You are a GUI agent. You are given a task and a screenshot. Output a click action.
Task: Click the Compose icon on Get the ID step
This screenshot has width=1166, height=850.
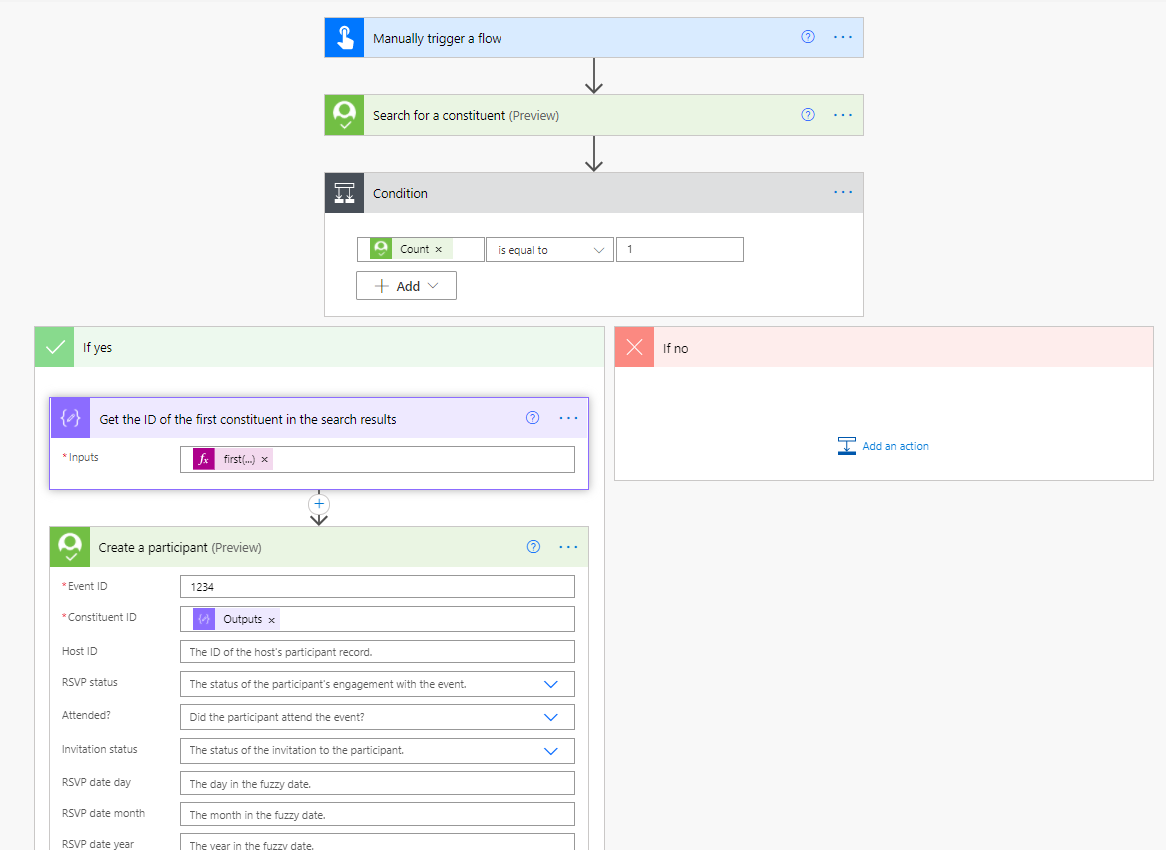point(70,419)
